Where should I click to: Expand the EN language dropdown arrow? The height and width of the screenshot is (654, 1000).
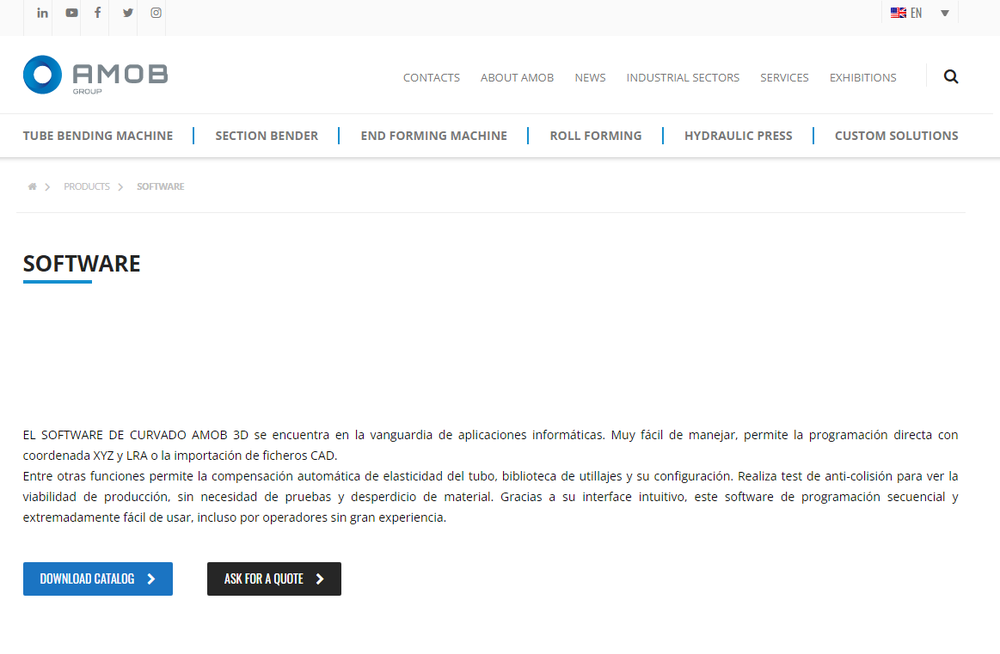tap(945, 13)
